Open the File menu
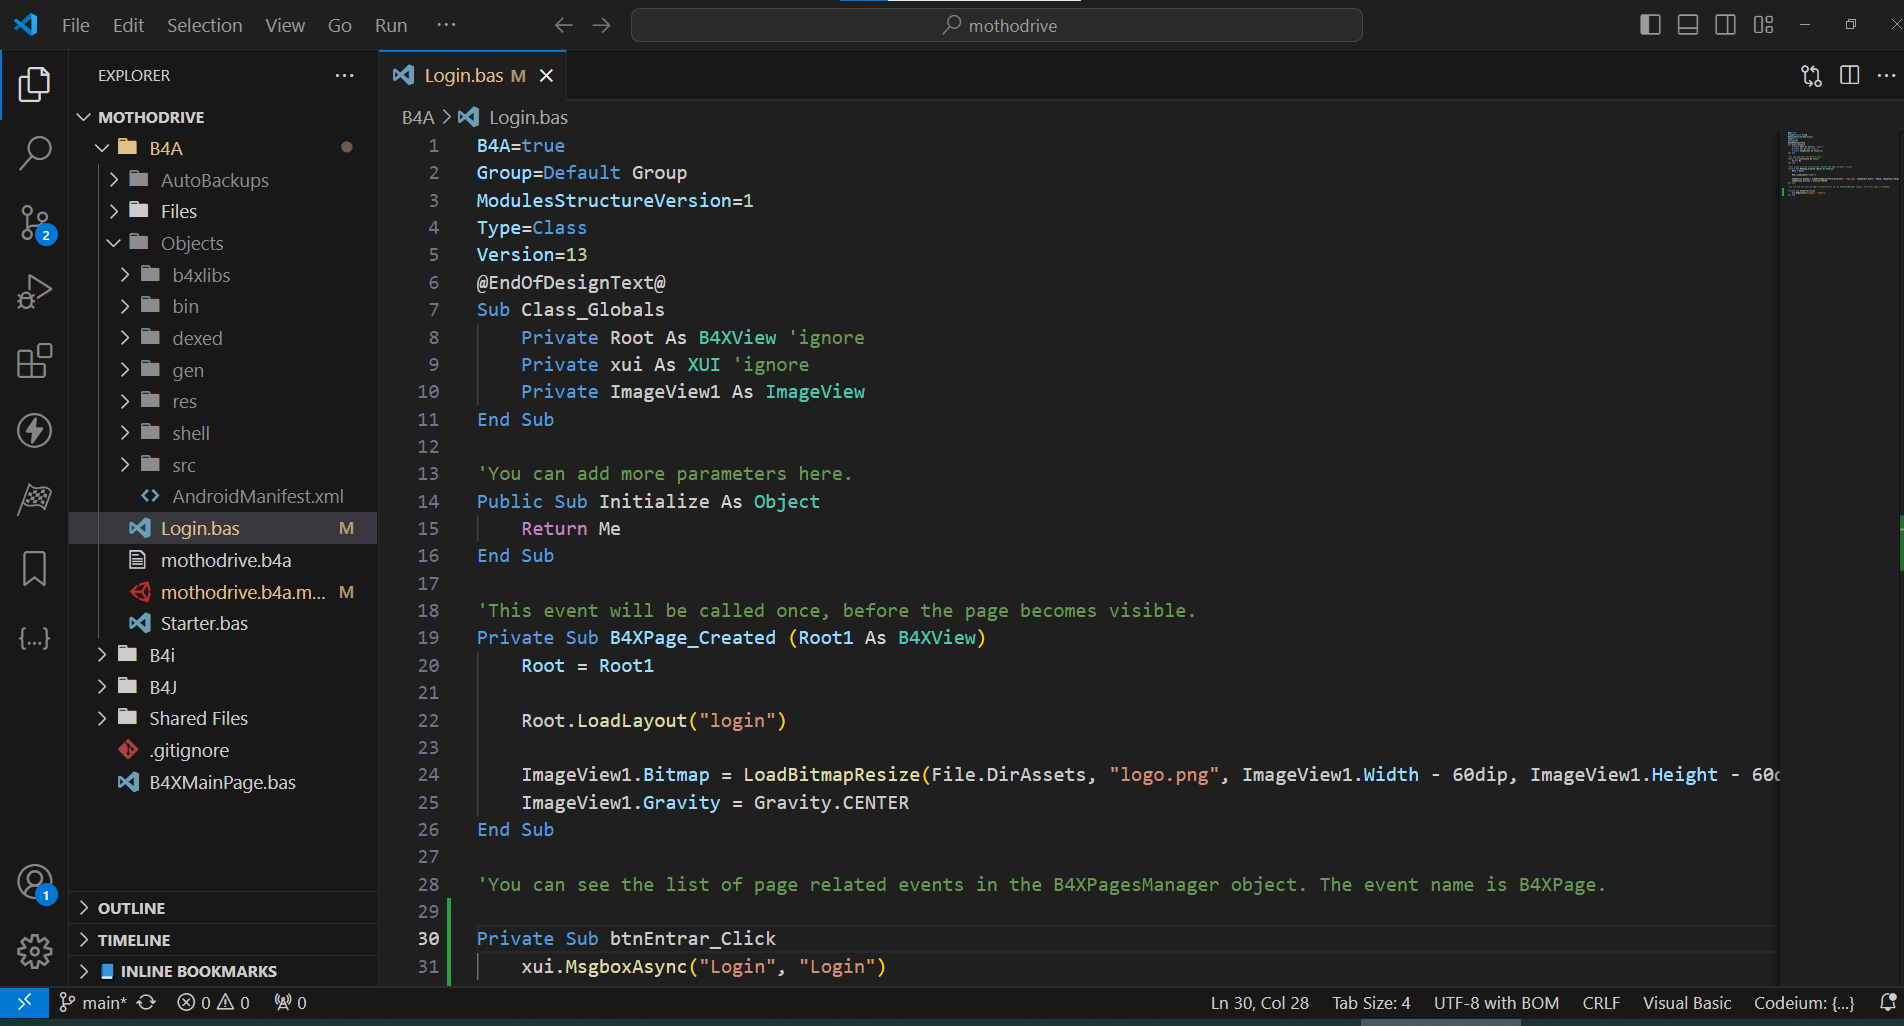Image resolution: width=1904 pixels, height=1026 pixels. coord(75,25)
